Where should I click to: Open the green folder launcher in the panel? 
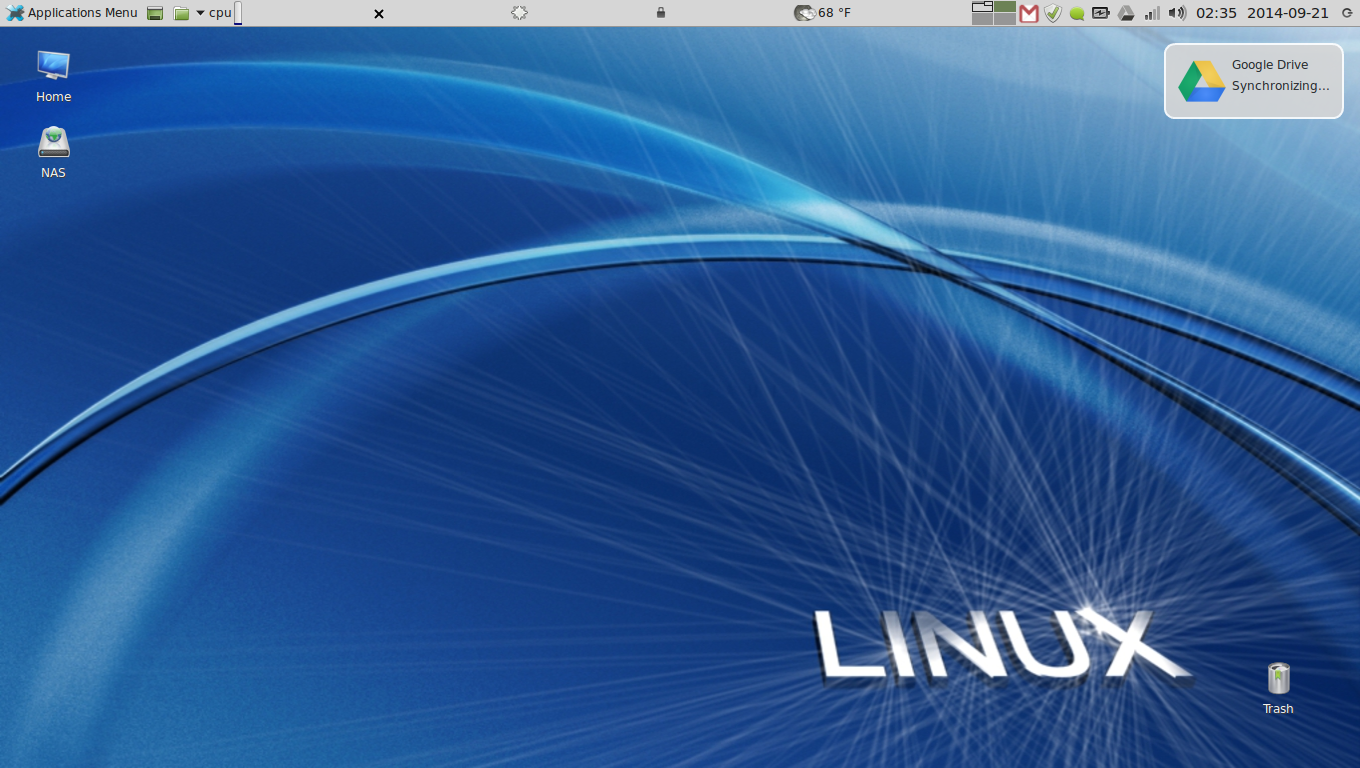coord(181,13)
